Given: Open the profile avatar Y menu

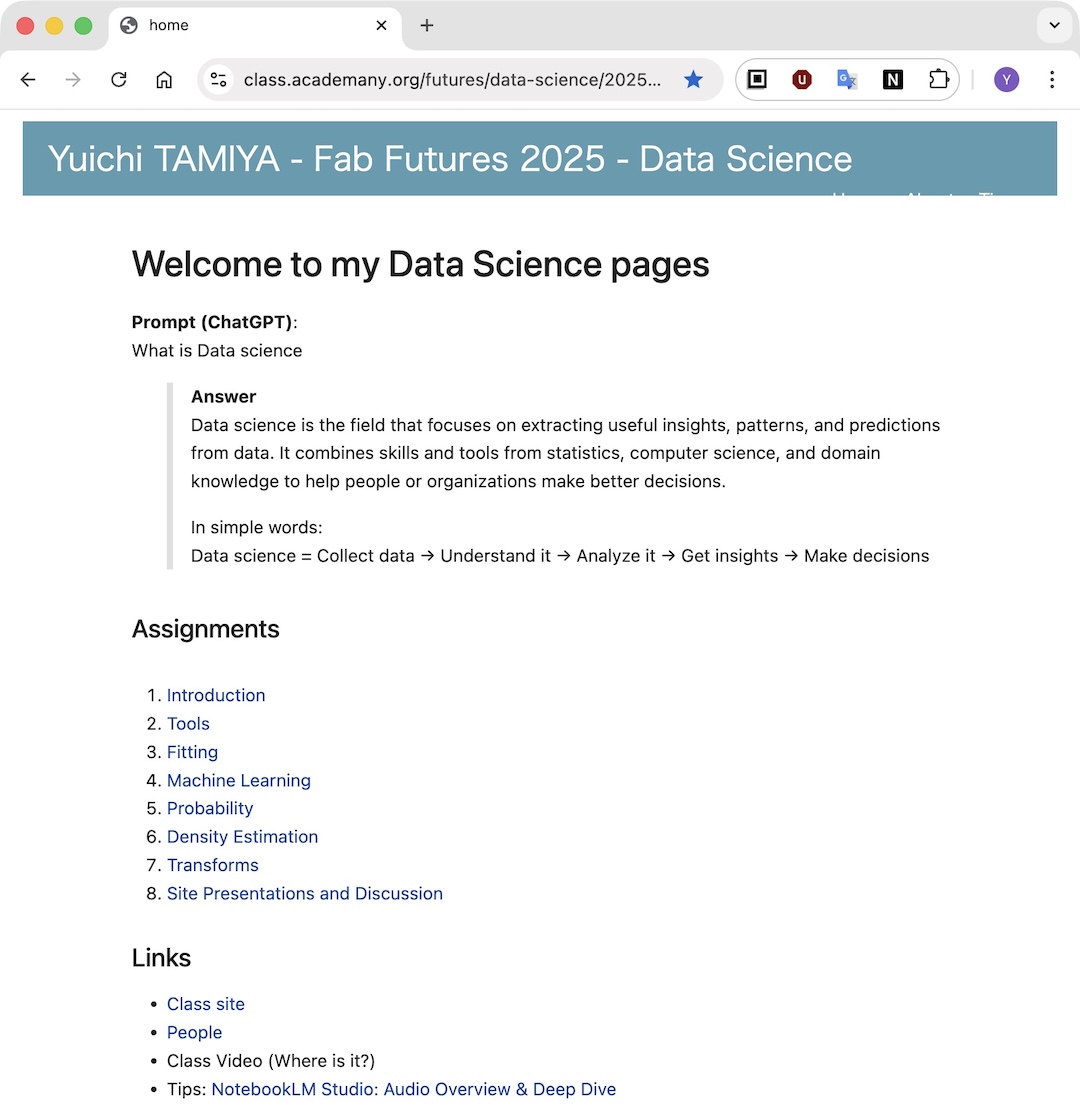Looking at the screenshot, I should (x=1006, y=80).
